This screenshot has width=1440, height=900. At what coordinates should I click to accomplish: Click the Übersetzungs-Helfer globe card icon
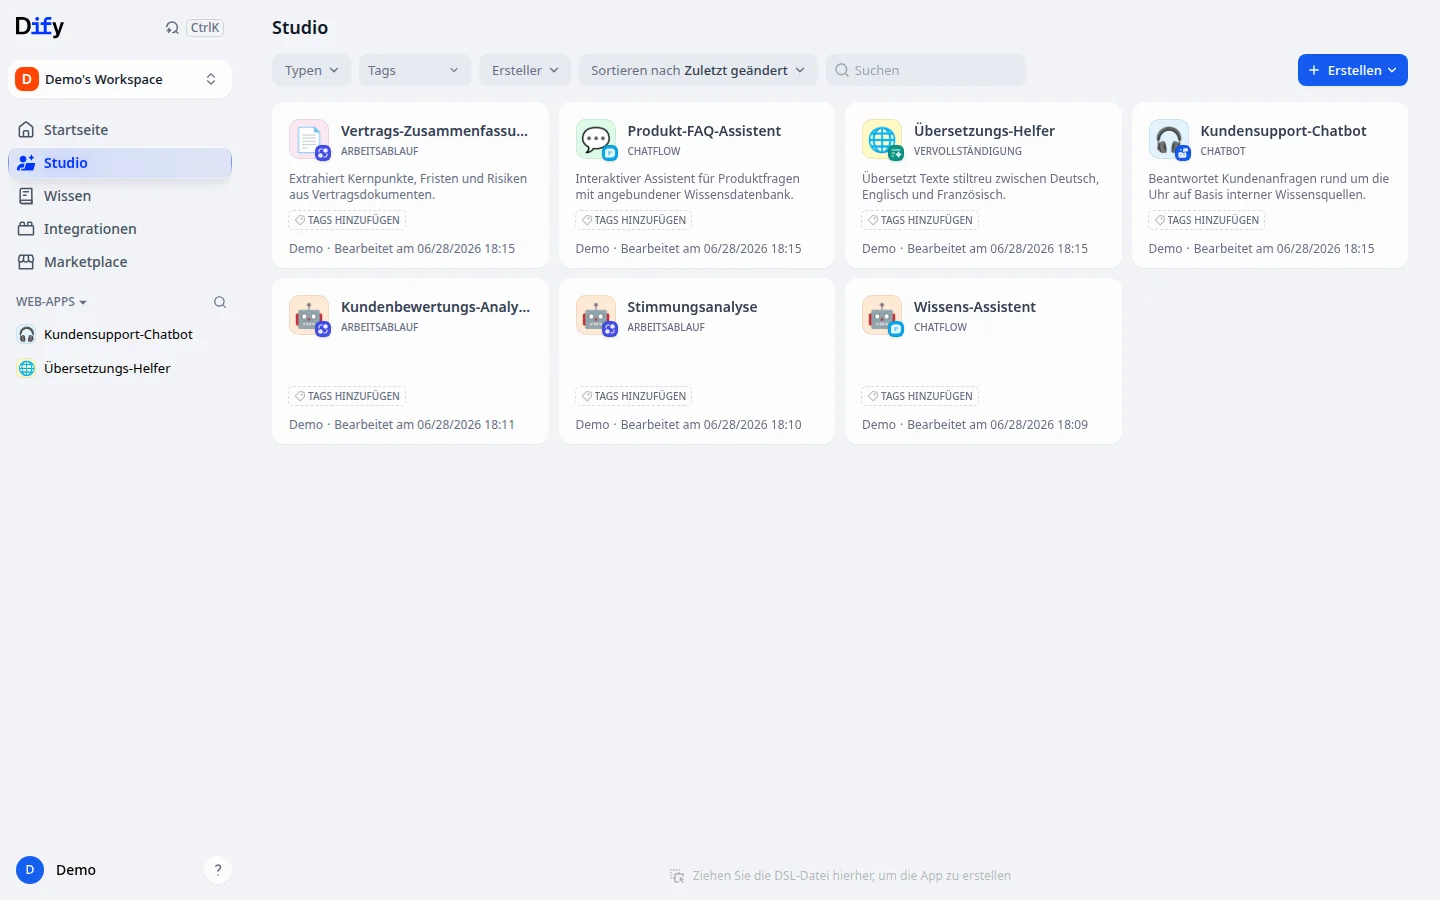882,139
